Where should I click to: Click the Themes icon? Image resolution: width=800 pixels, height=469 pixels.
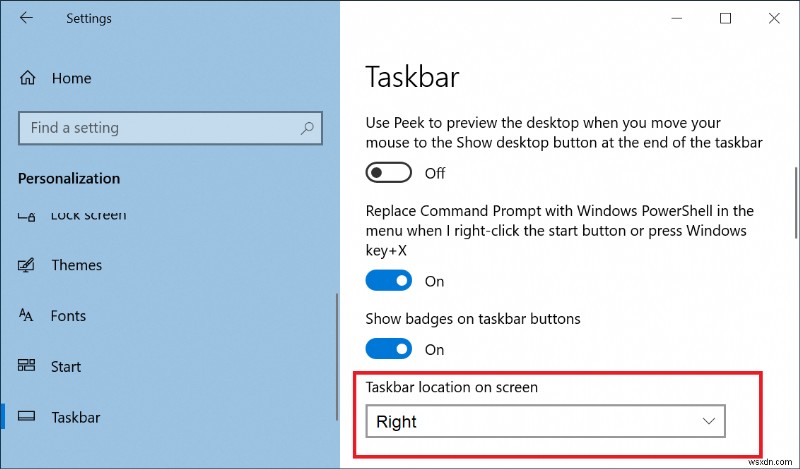[x=27, y=265]
